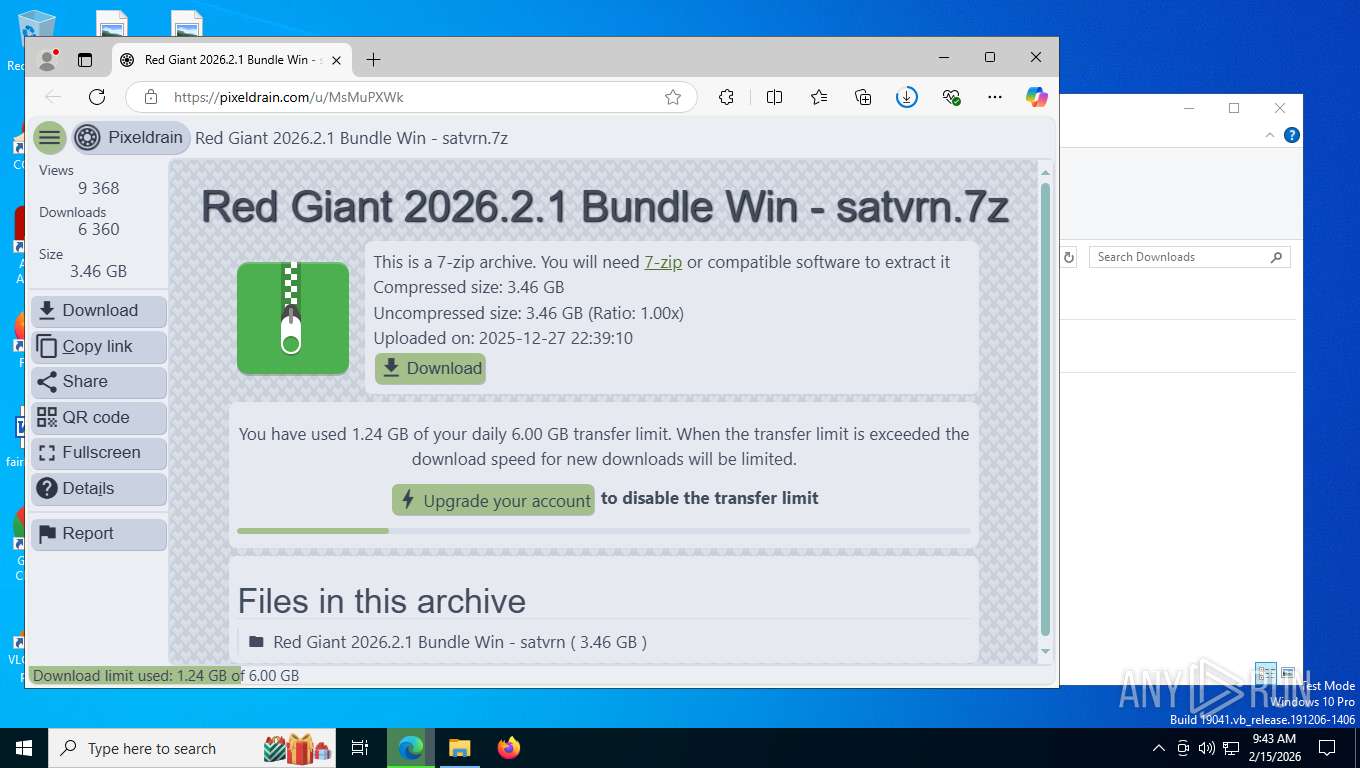This screenshot has height=768, width=1360.
Task: Download the file from the sidebar
Action: [x=99, y=311]
